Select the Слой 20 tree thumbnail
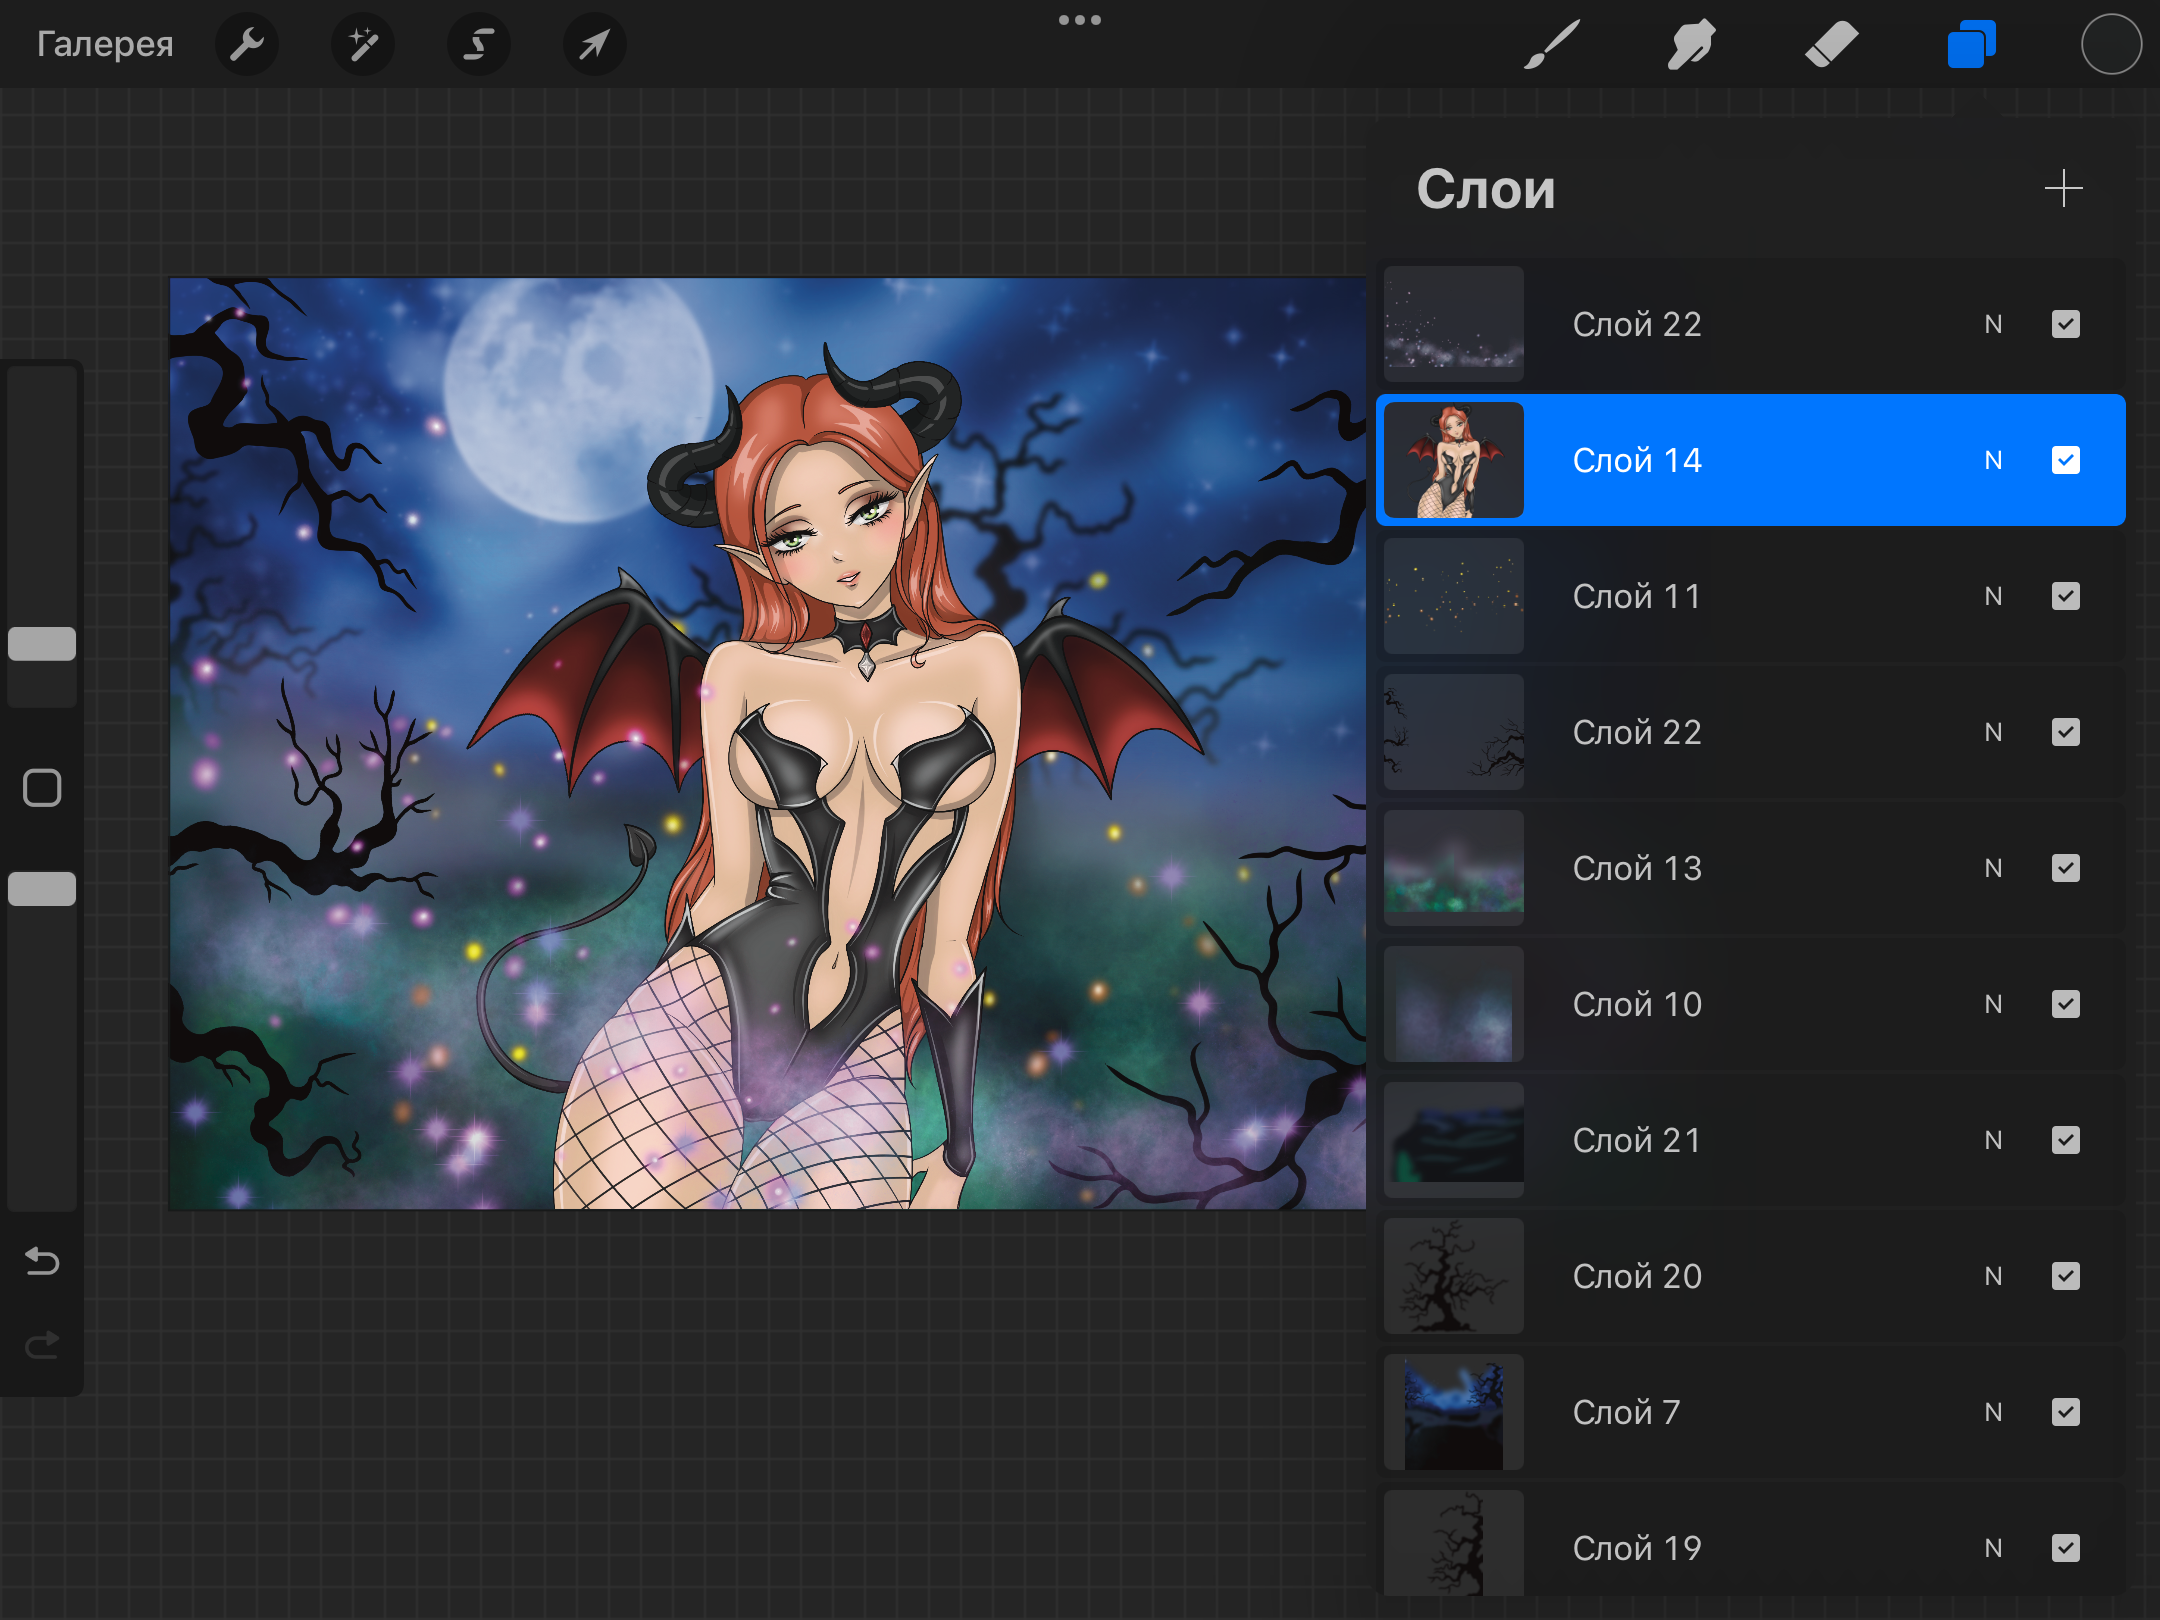The height and width of the screenshot is (1620, 2160). point(1453,1276)
